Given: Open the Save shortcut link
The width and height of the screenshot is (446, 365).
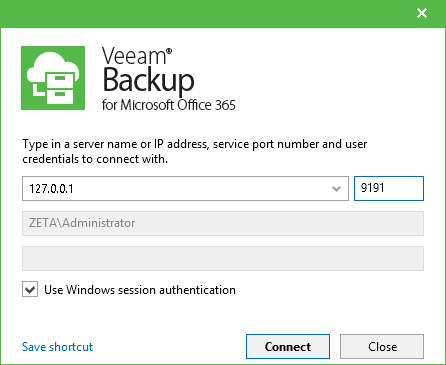Looking at the screenshot, I should pos(57,347).
